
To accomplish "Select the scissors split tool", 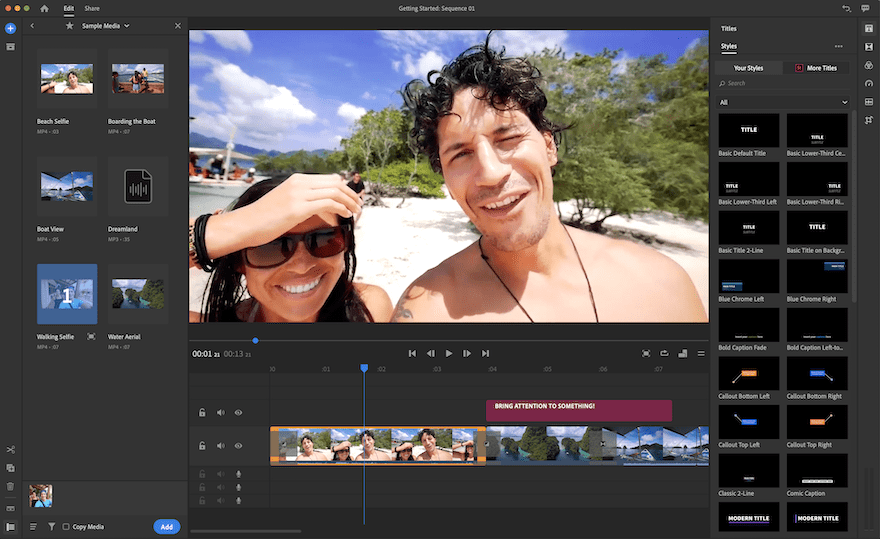I will click(x=10, y=449).
